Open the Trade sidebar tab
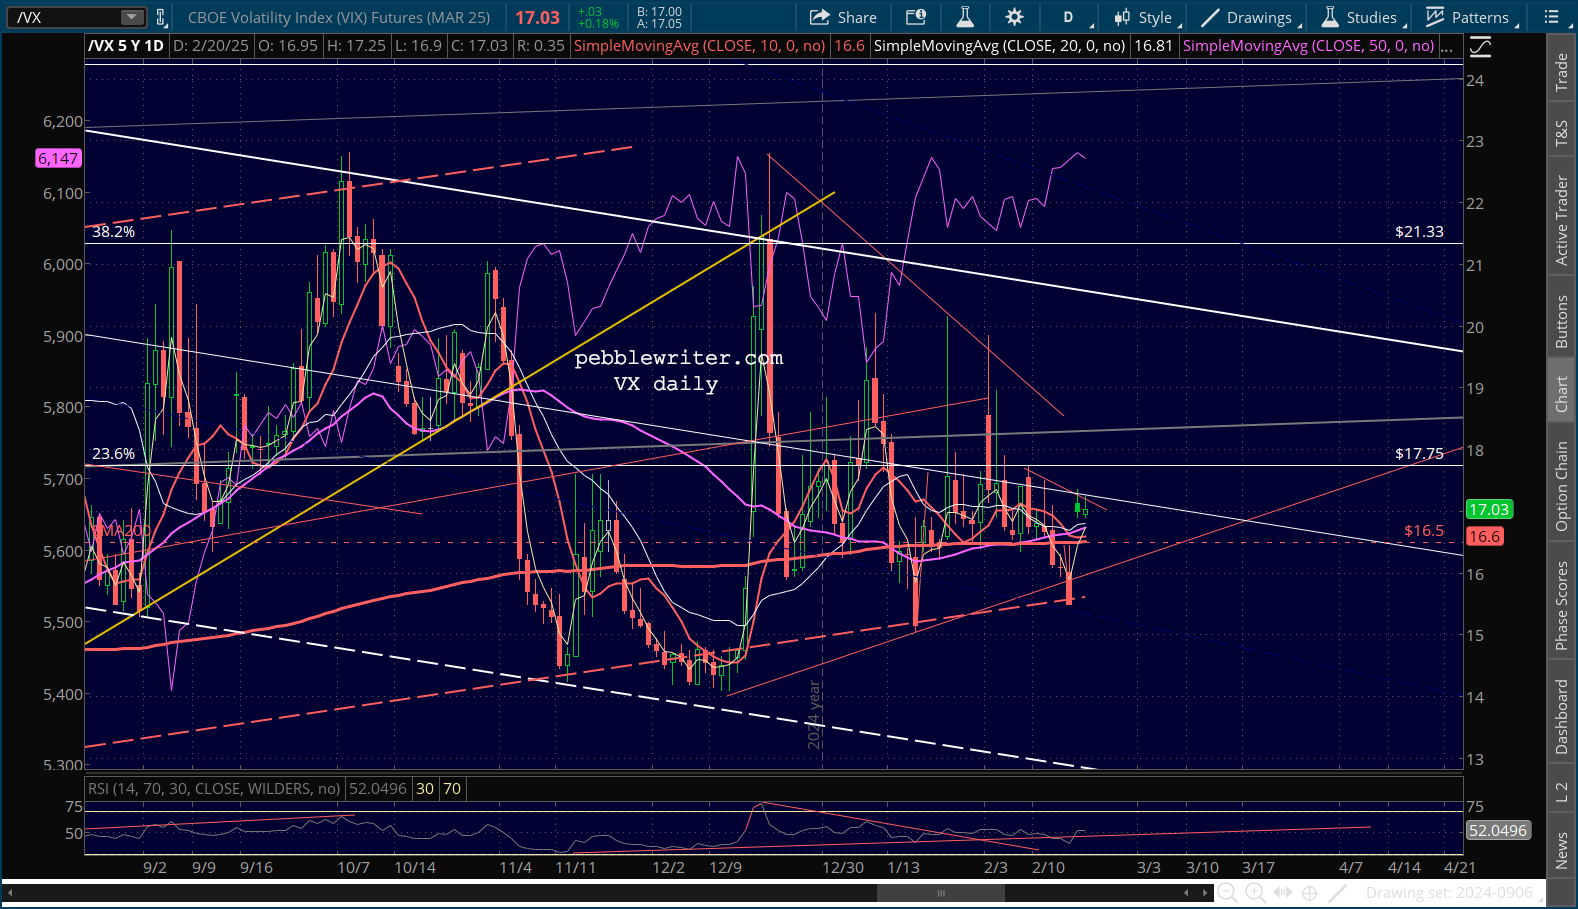 coord(1561,72)
